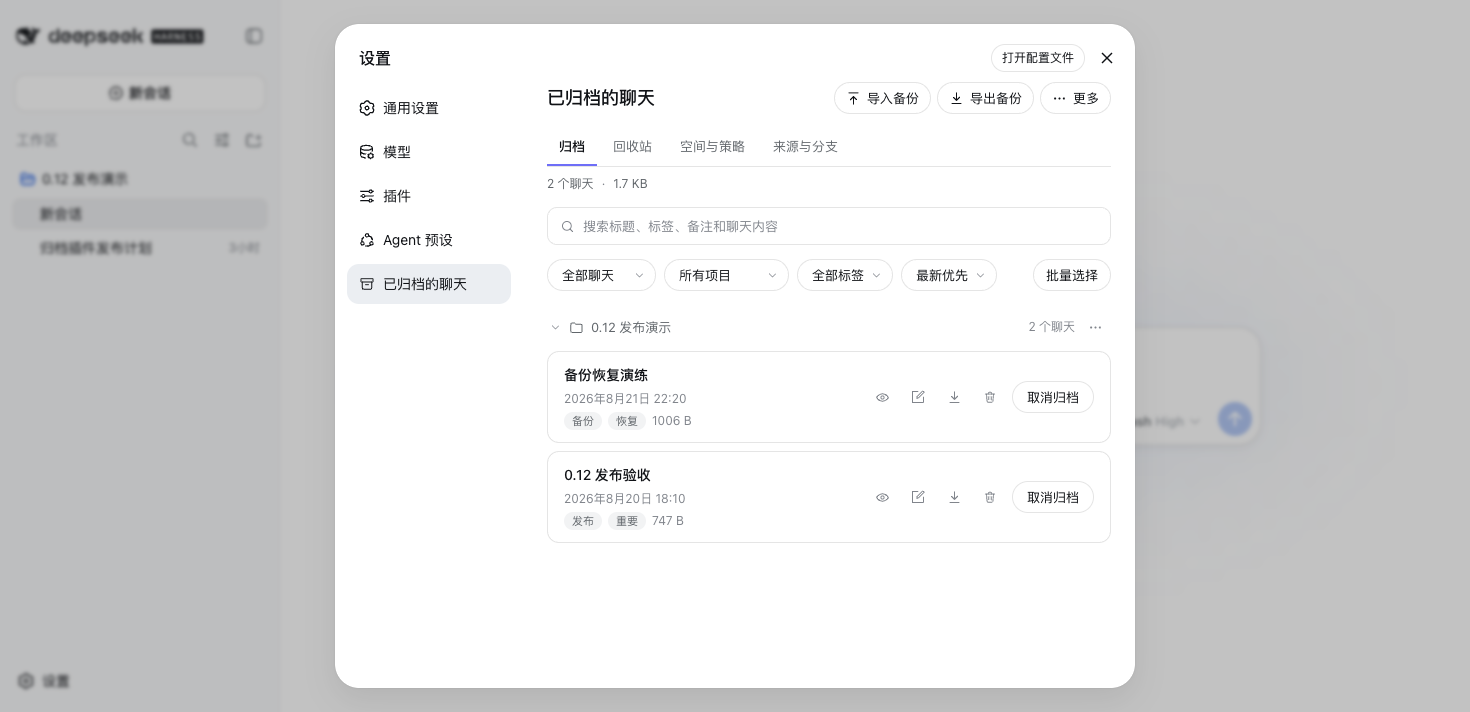Click the new folder icon in the workspace header
1470x712 pixels.
pos(254,140)
